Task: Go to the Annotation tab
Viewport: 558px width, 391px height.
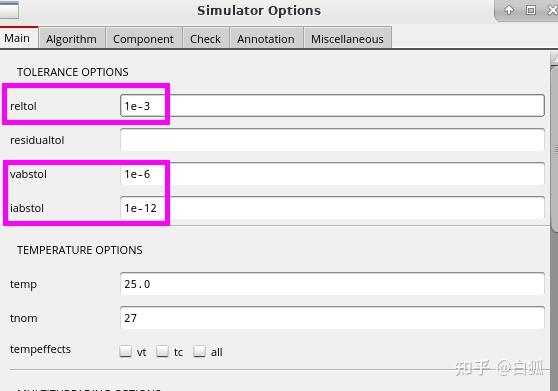Action: point(266,38)
